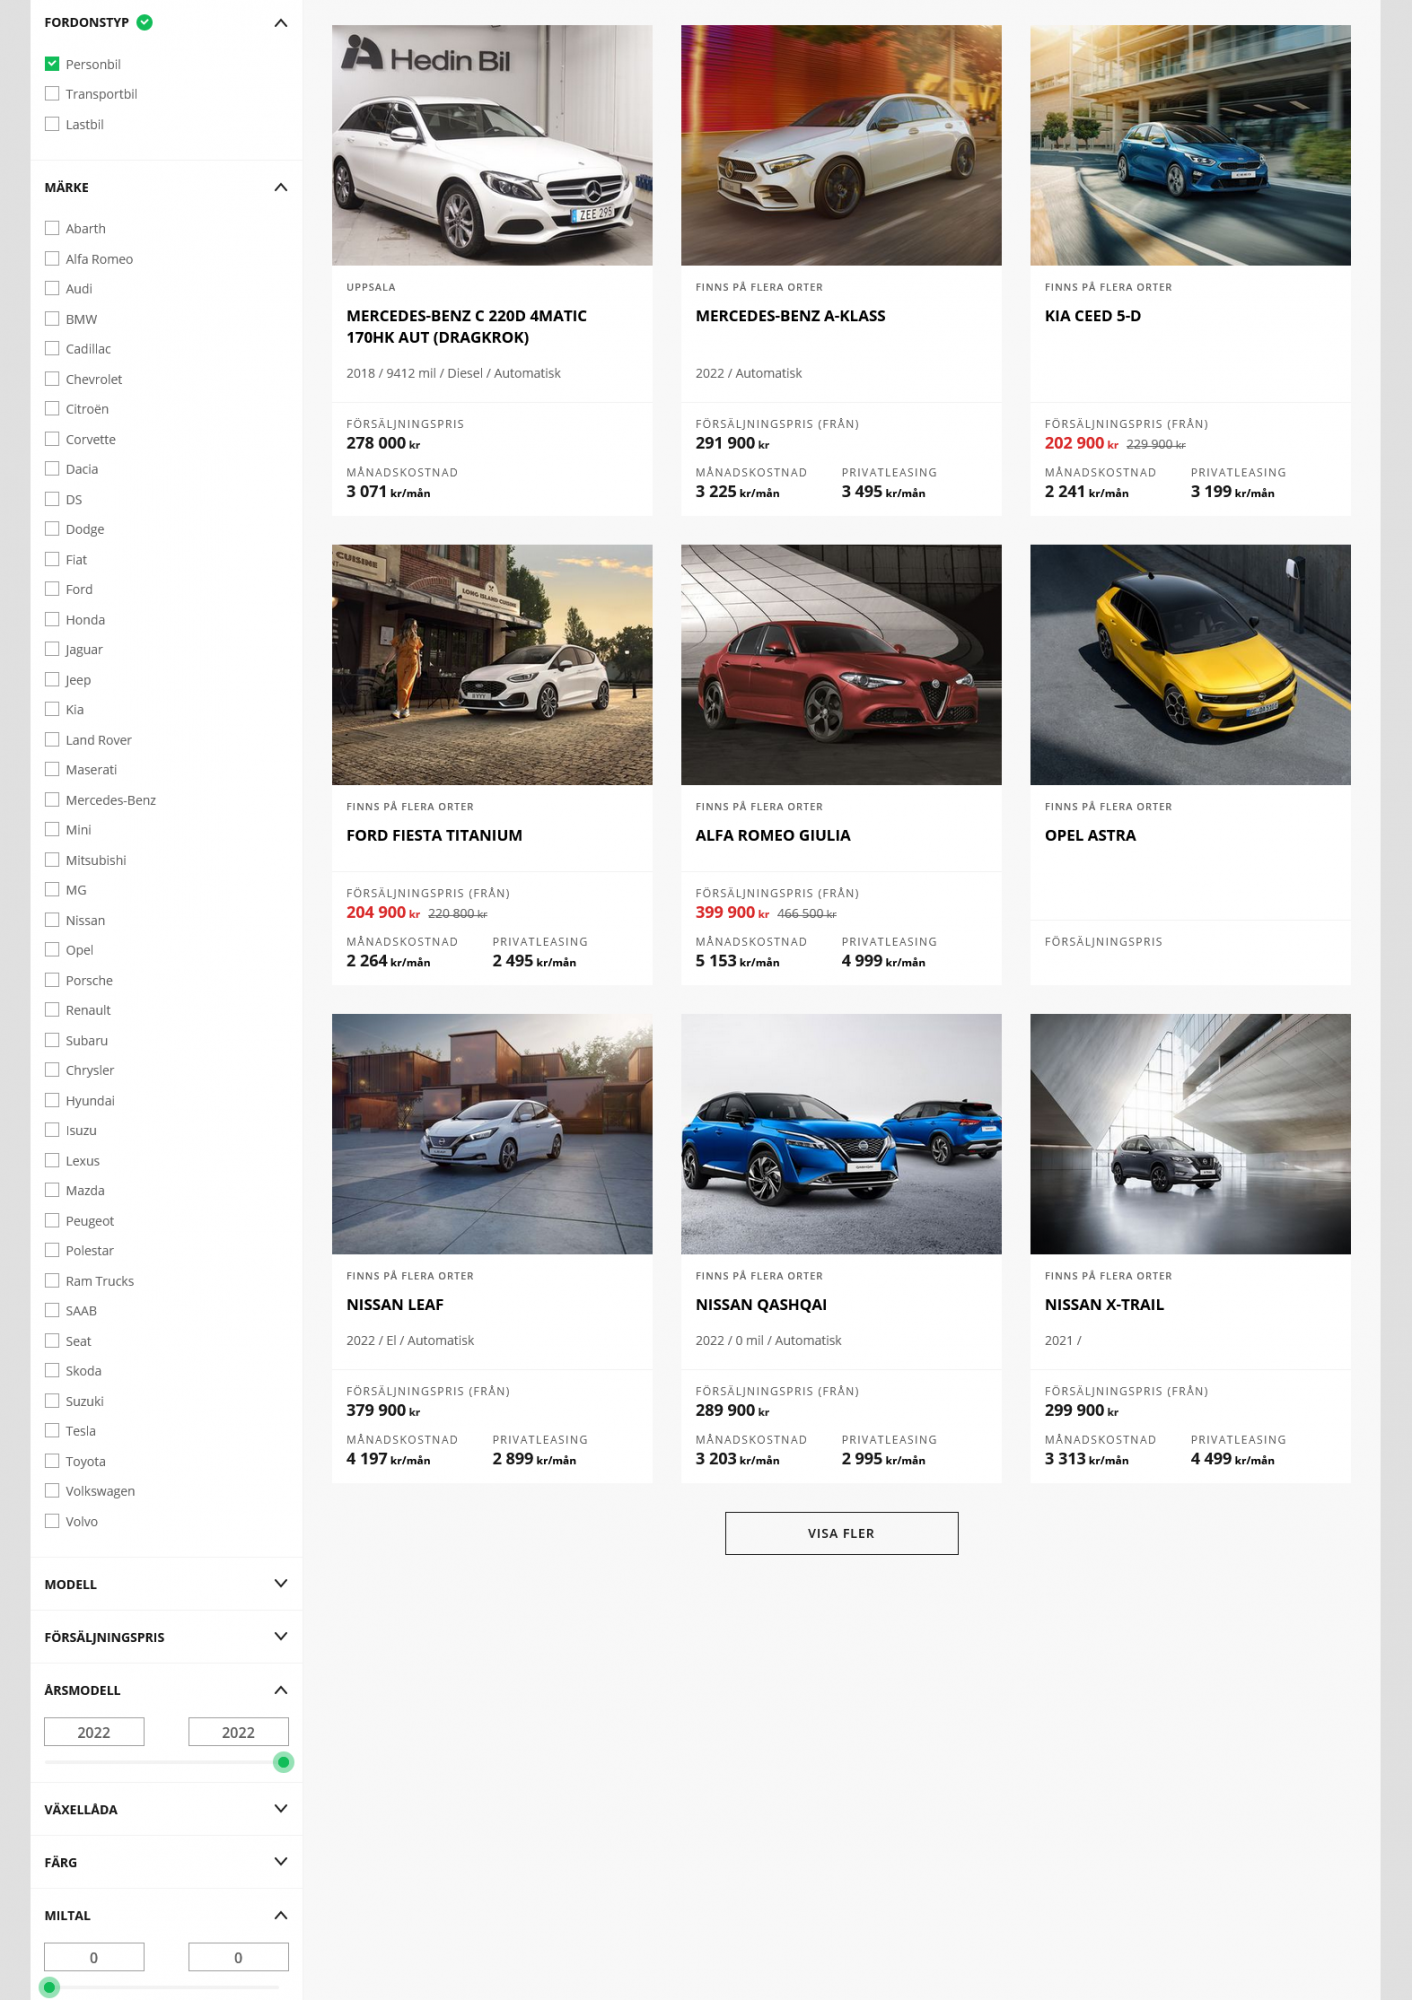This screenshot has width=1412, height=2000.
Task: Collapse the Årsmodell filter section
Action: (x=281, y=1690)
